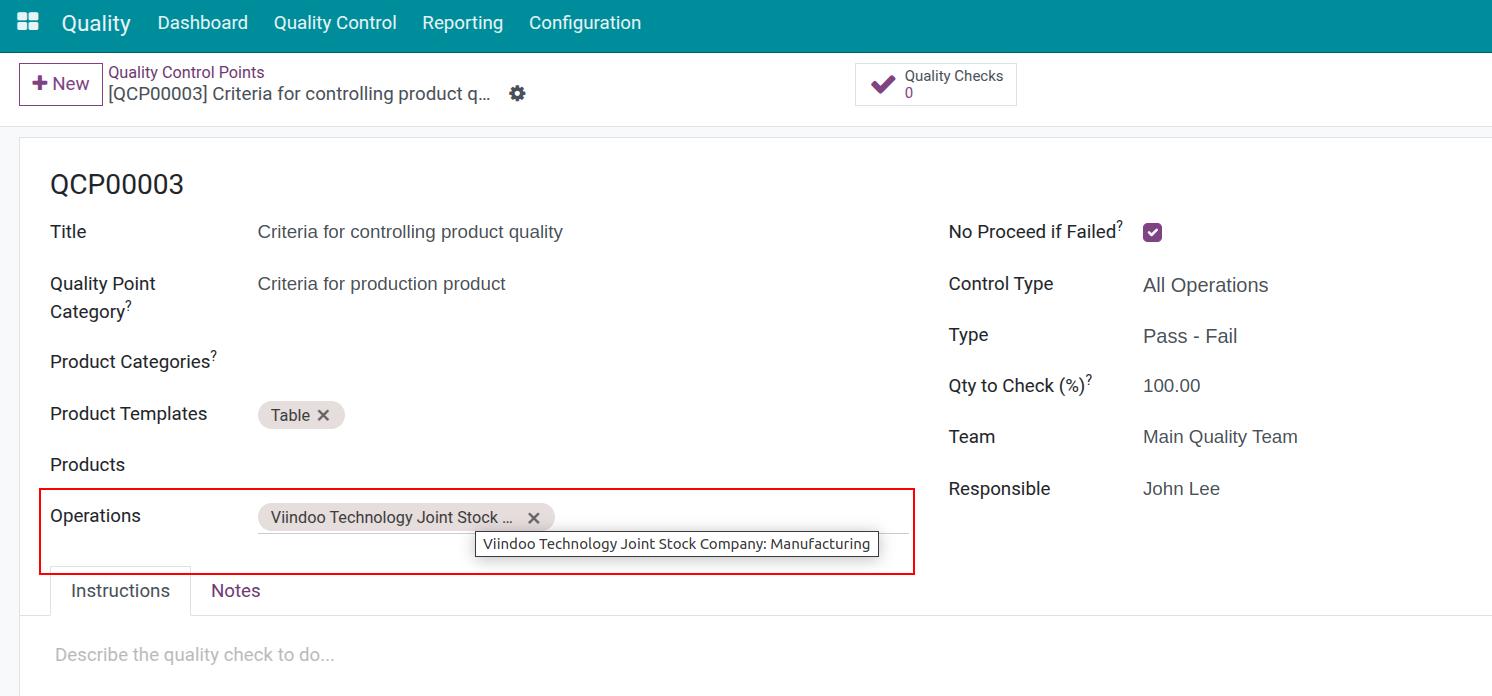Switch to the Notes tab
Image resolution: width=1492 pixels, height=696 pixels.
pyautogui.click(x=236, y=591)
